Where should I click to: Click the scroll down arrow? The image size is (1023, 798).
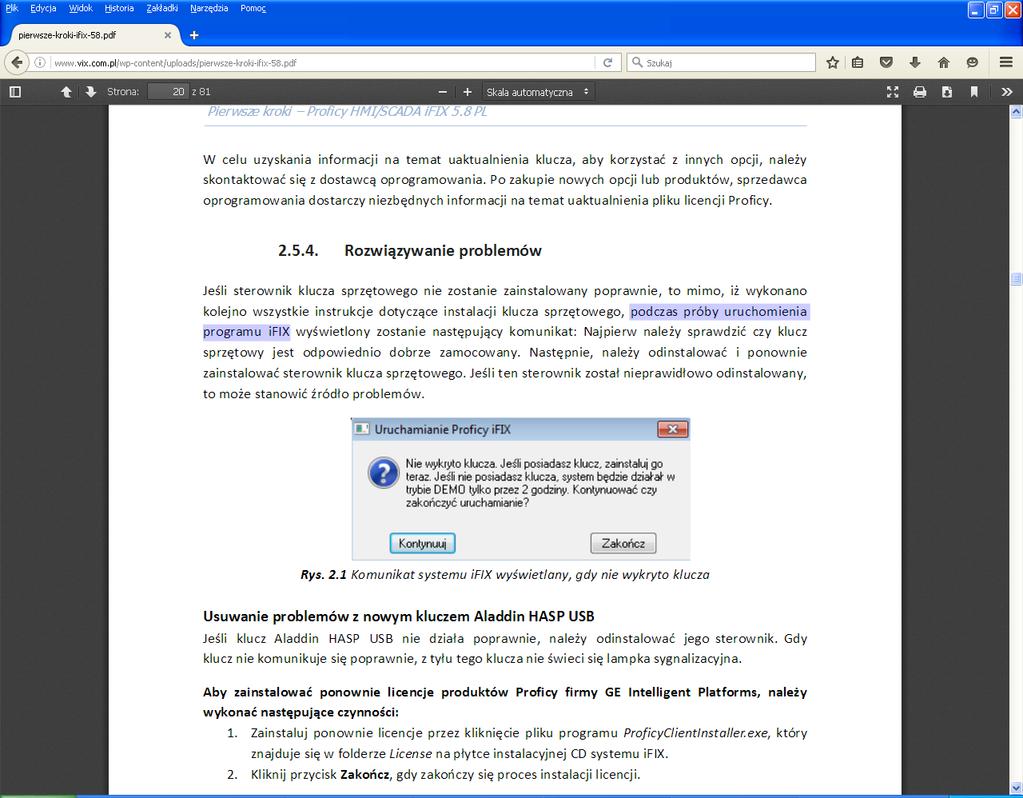click(x=1016, y=788)
